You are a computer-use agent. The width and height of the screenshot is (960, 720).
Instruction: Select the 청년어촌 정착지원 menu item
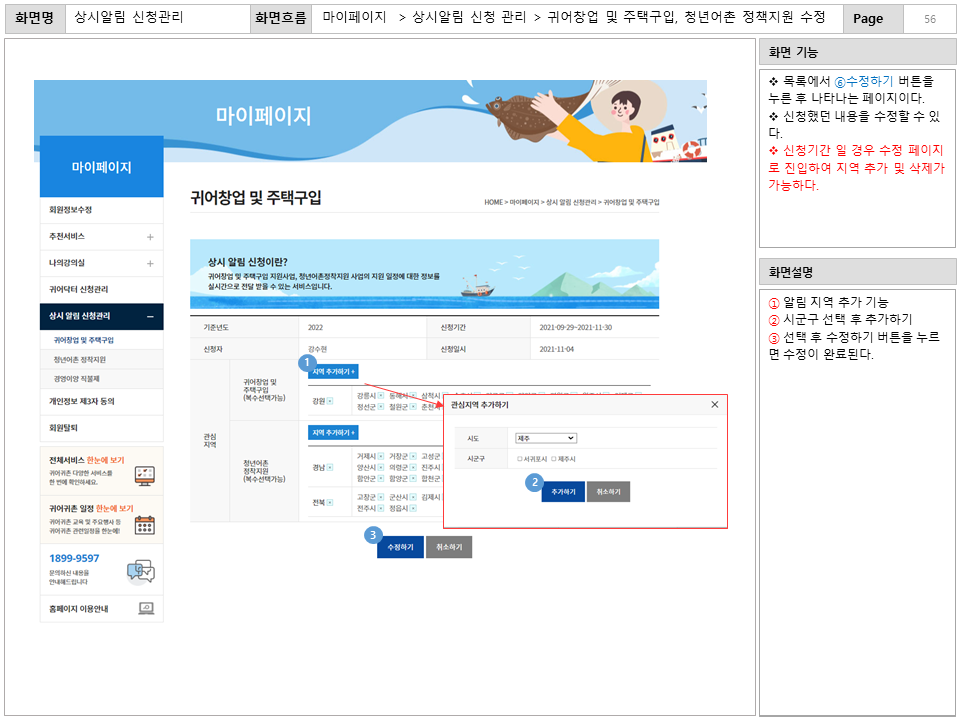click(x=78, y=359)
